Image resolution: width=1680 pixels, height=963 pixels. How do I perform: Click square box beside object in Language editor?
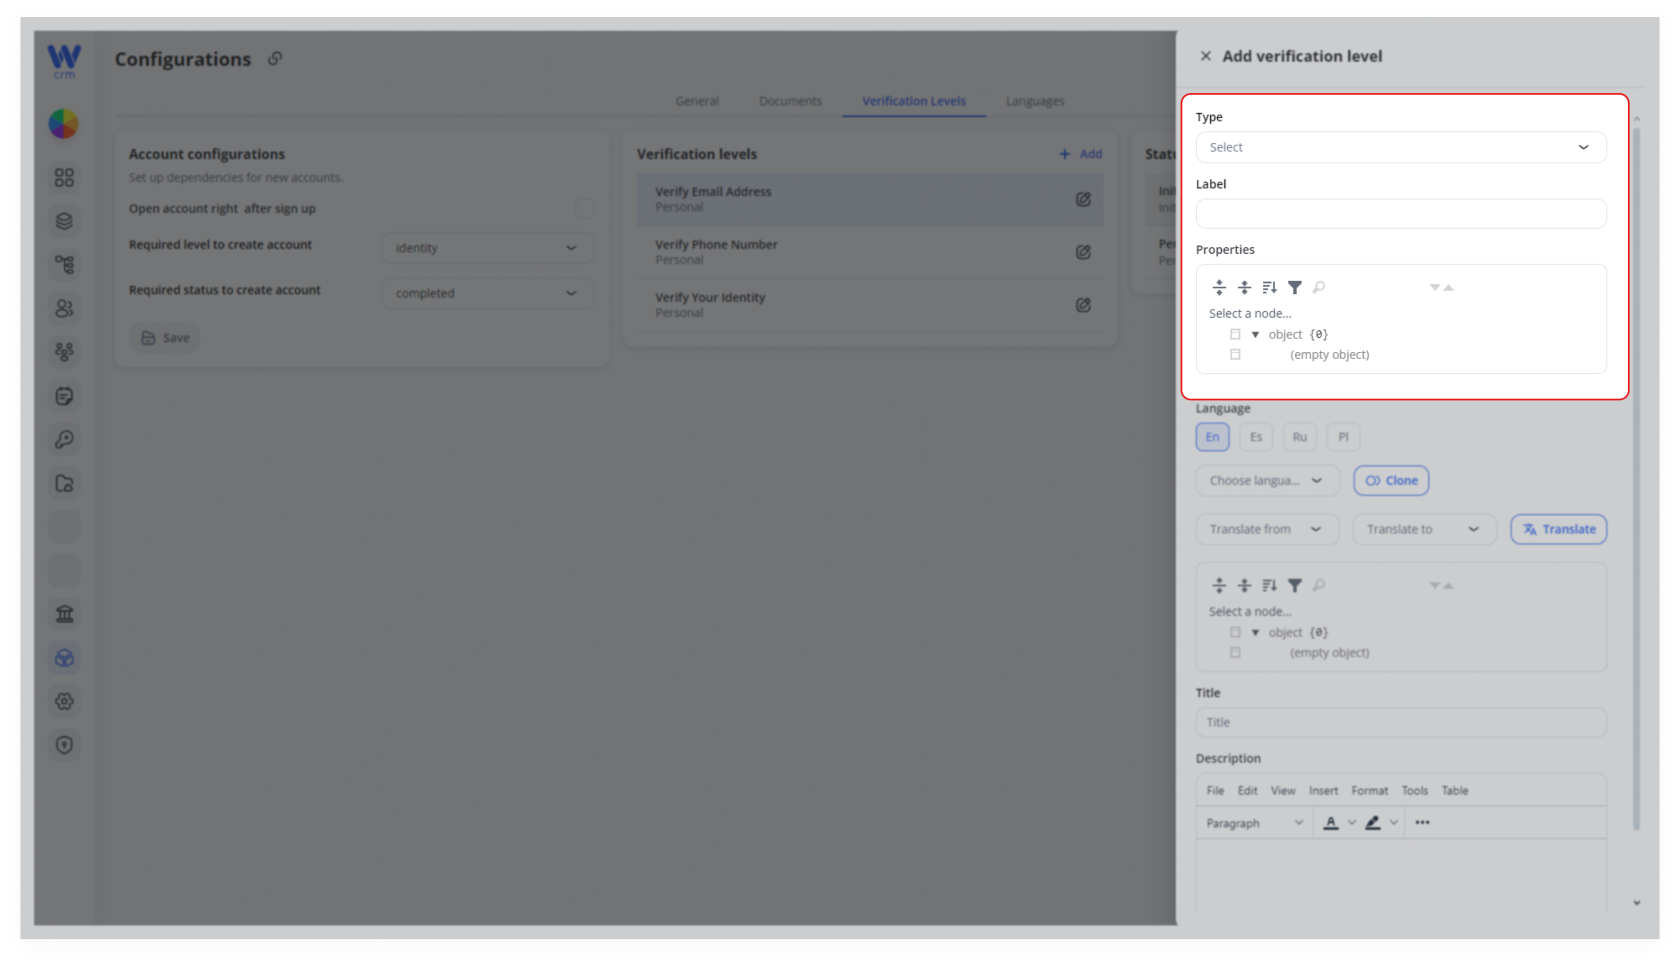pyautogui.click(x=1235, y=632)
